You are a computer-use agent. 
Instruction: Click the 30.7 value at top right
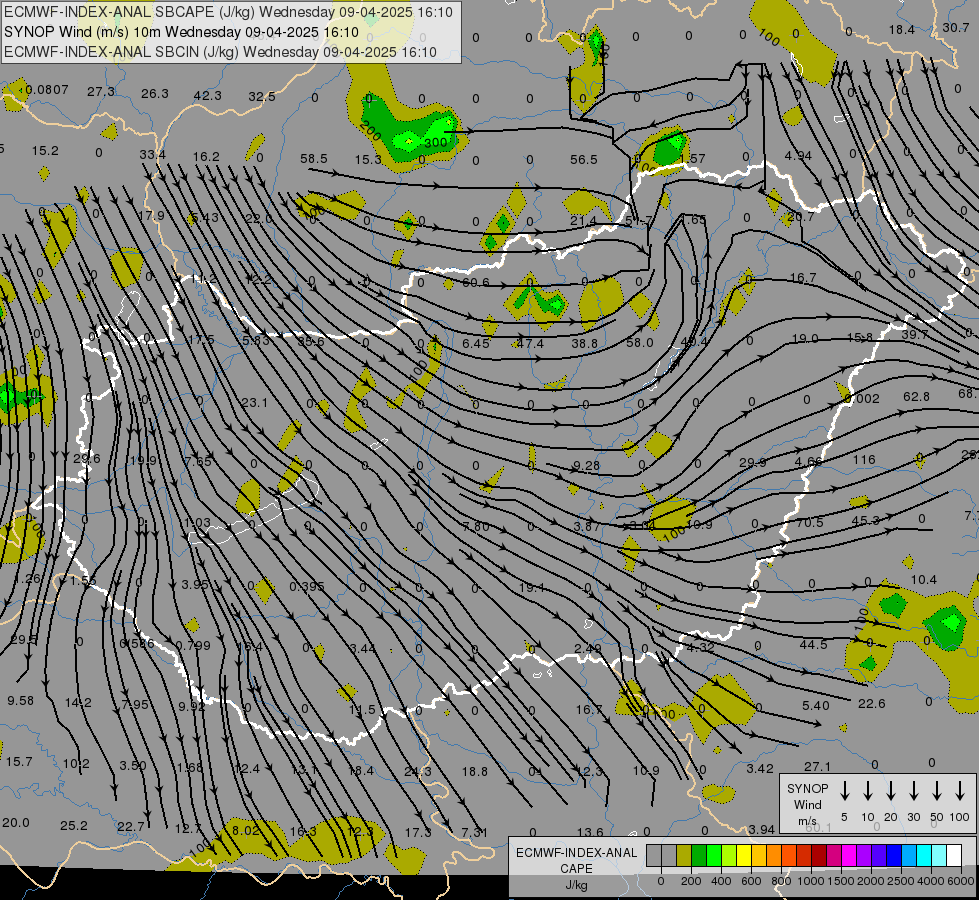coord(956,27)
